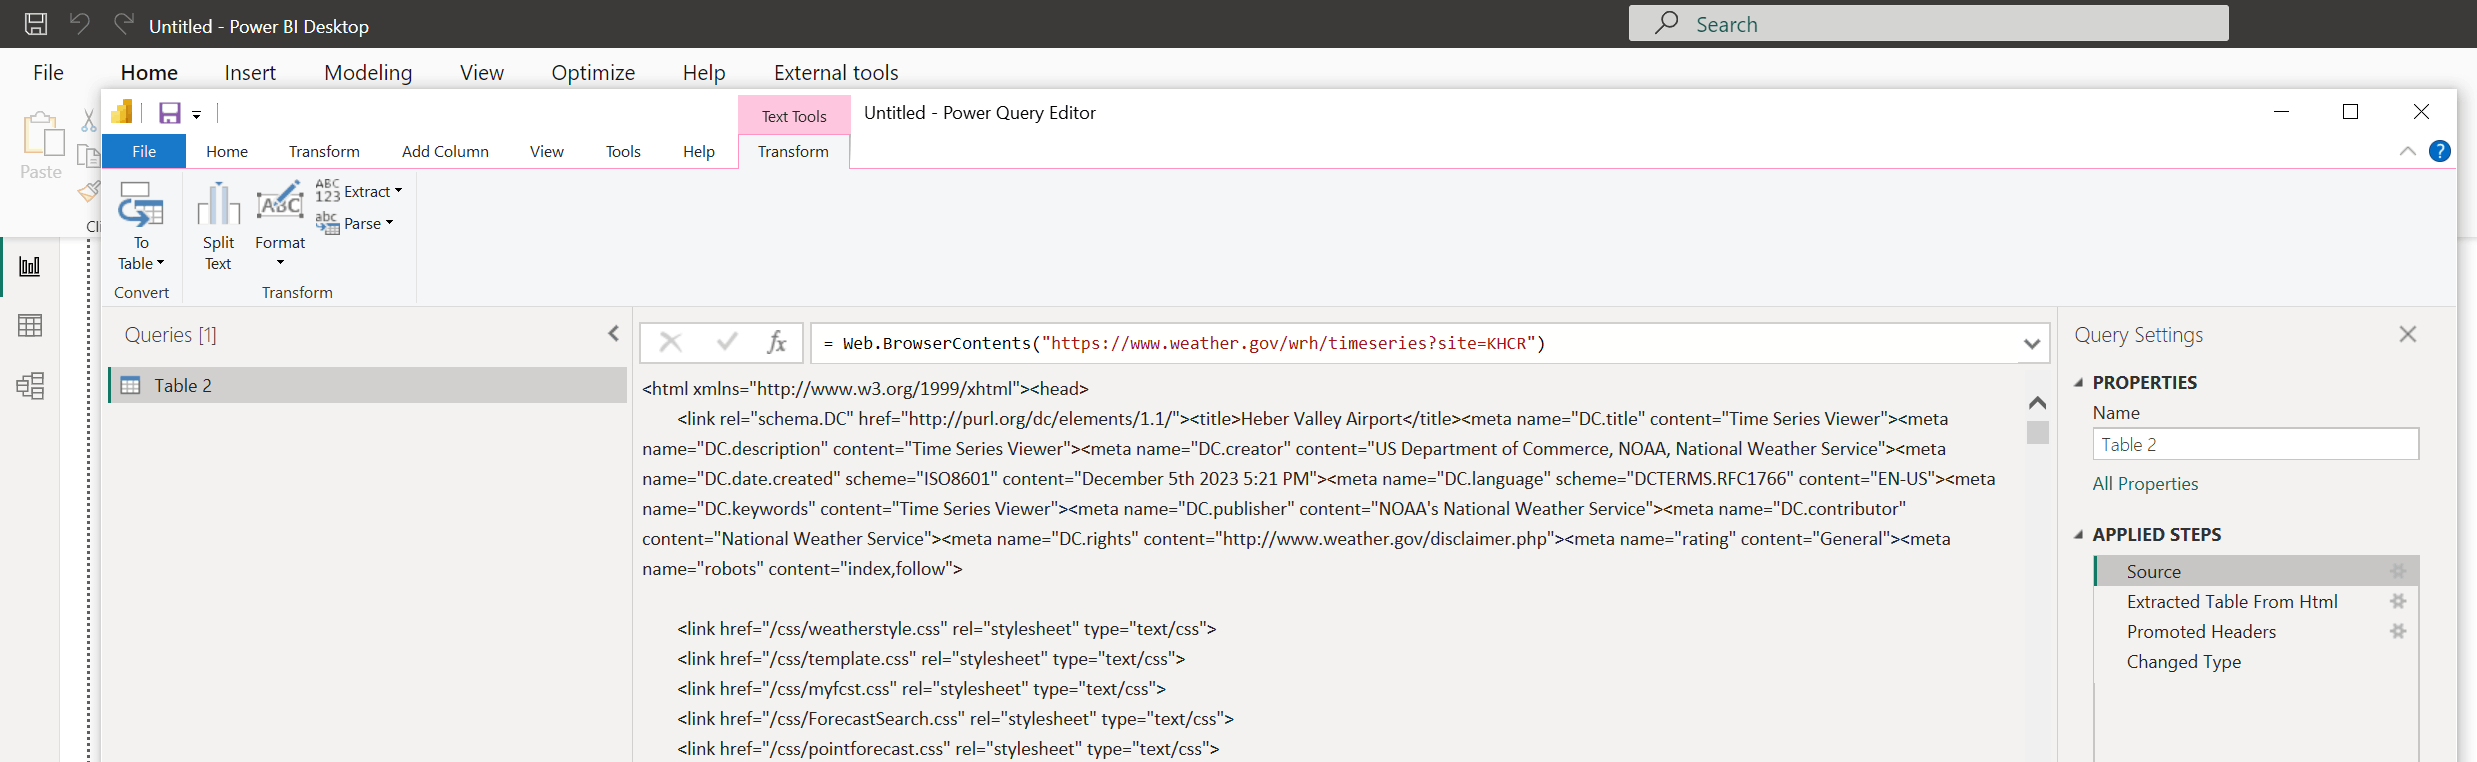Image resolution: width=2477 pixels, height=762 pixels.
Task: Open Power BI Desktop View tab
Action: (x=482, y=72)
